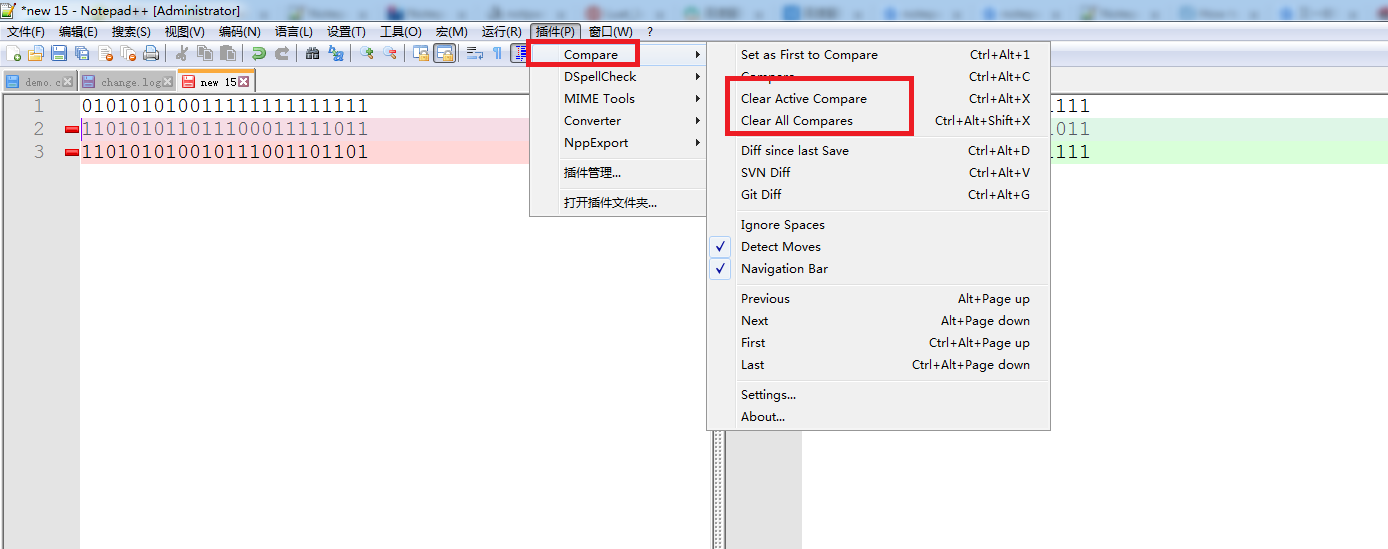Click the Paste toolbar icon
Image resolution: width=1388 pixels, height=549 pixels.
click(x=228, y=53)
